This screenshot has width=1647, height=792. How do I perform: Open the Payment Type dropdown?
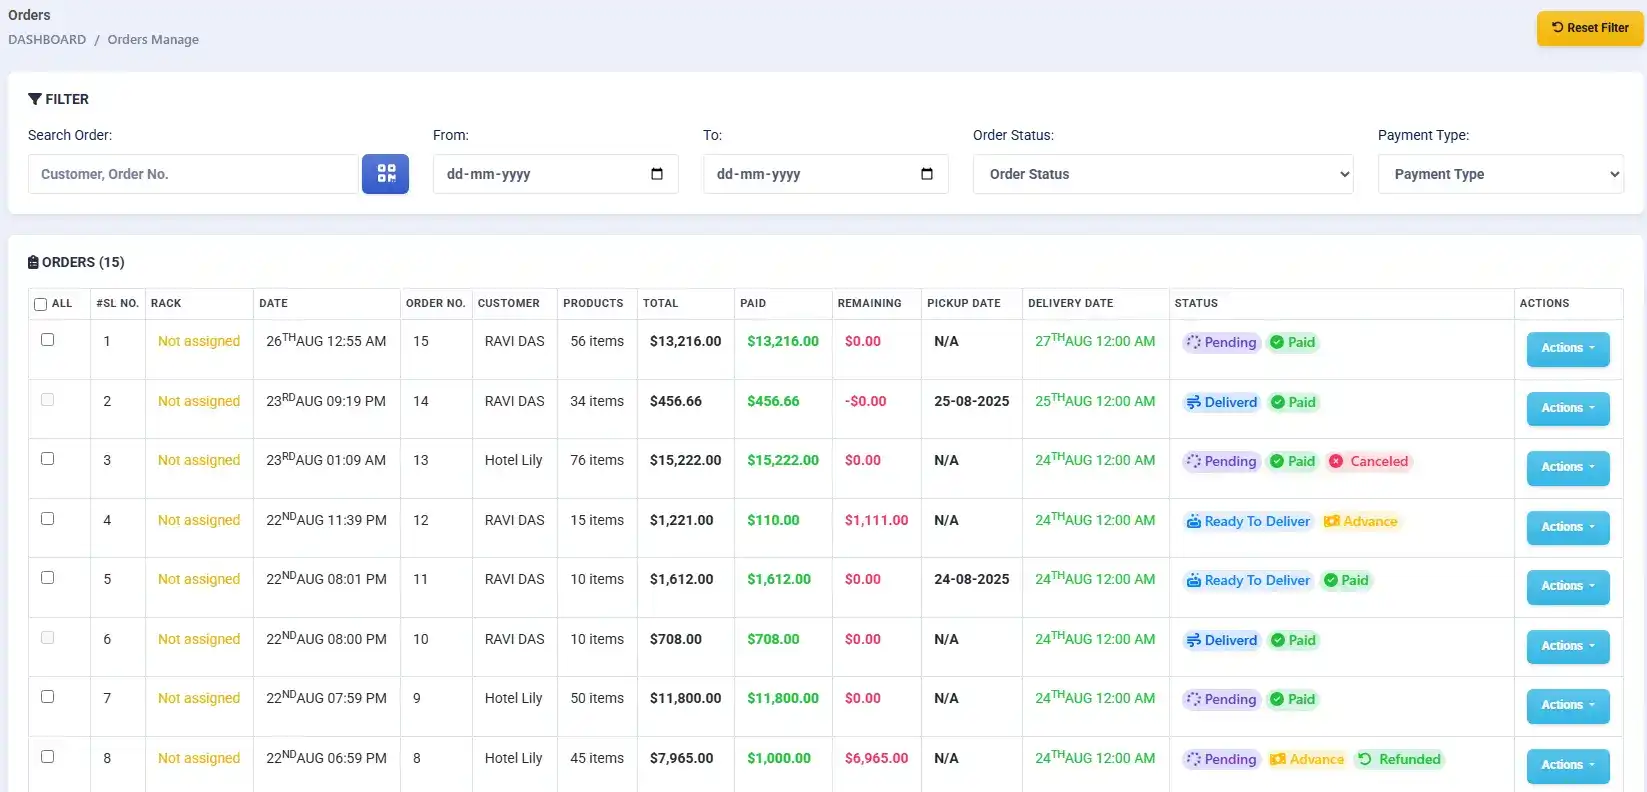tap(1500, 174)
